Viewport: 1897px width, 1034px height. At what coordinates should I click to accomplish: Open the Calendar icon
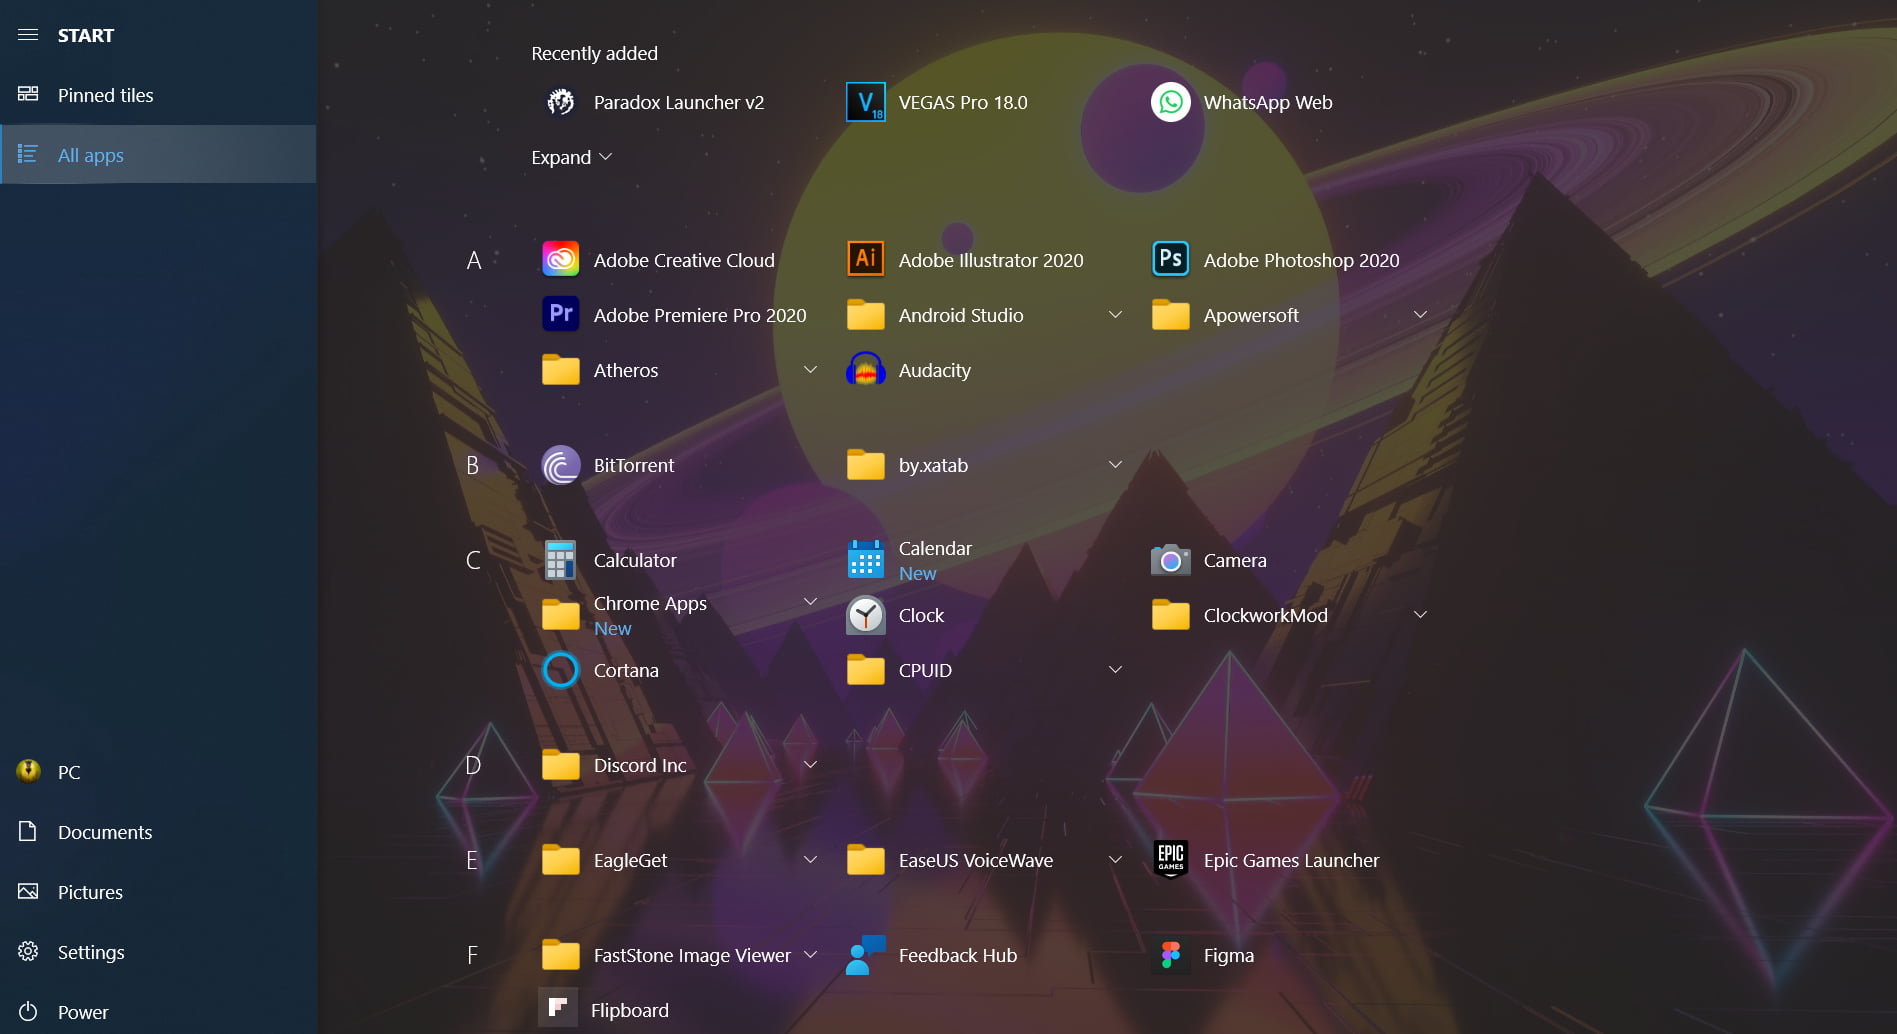point(866,560)
